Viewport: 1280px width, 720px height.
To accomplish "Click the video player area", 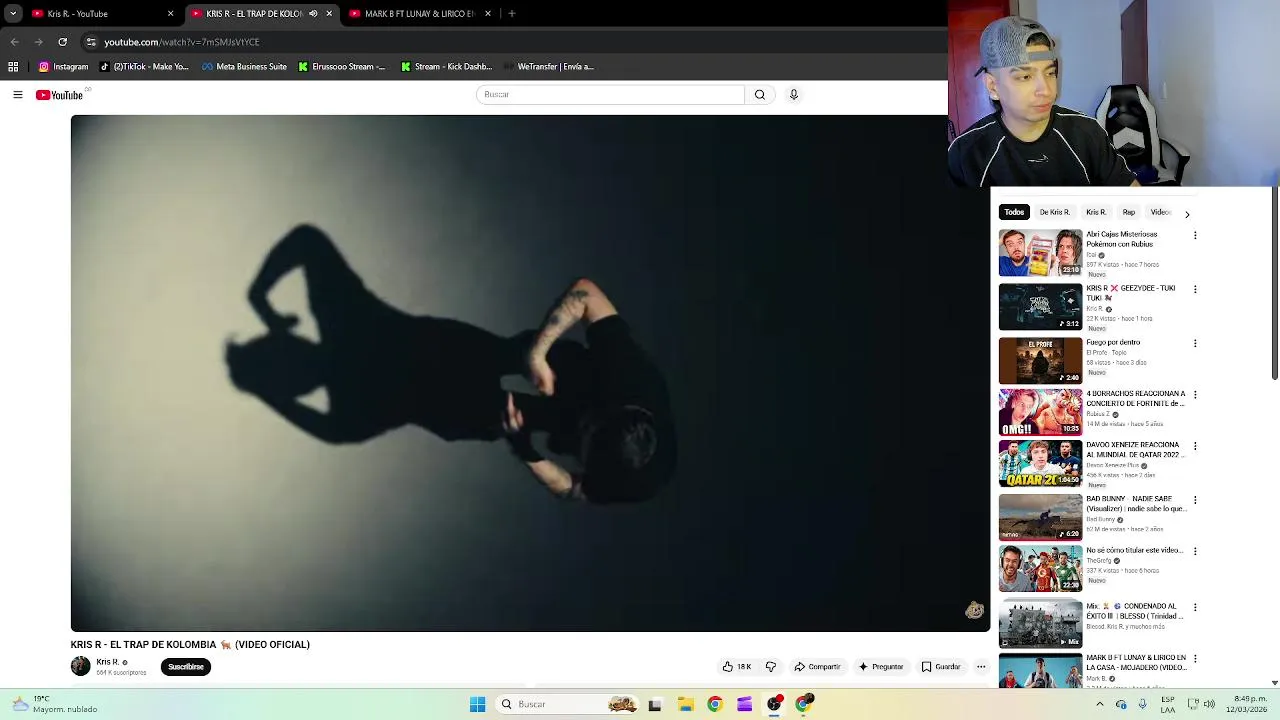I will pos(530,373).
